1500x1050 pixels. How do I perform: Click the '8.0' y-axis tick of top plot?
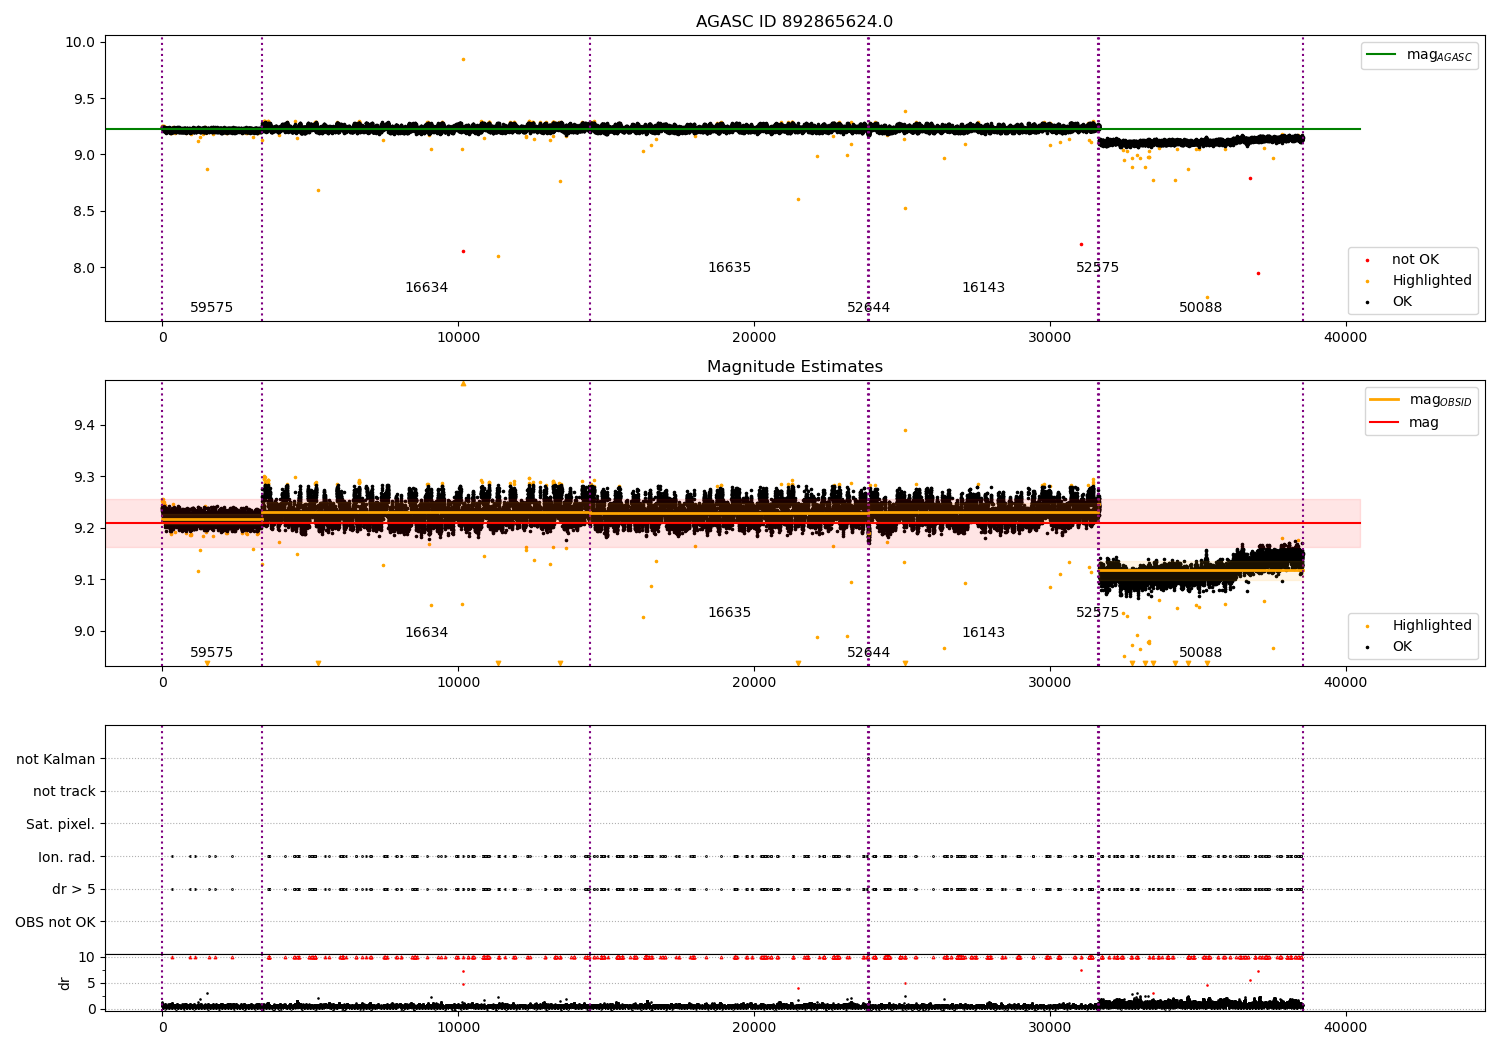pyautogui.click(x=84, y=268)
